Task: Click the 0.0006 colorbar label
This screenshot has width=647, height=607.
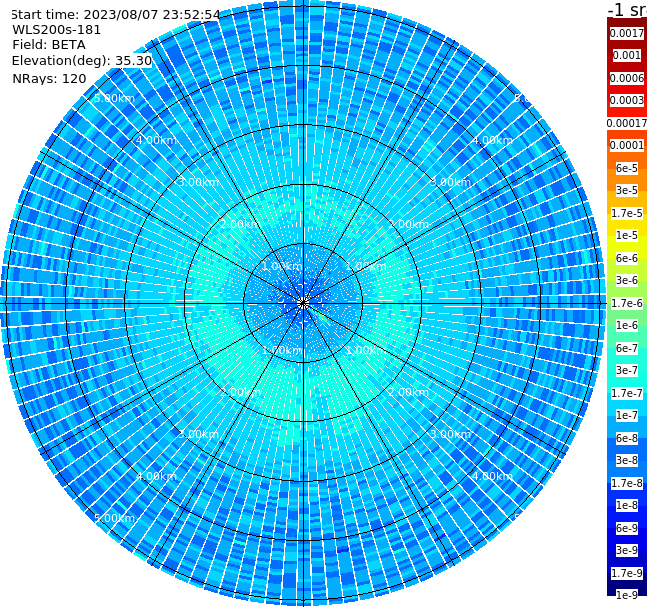Action: point(627,78)
